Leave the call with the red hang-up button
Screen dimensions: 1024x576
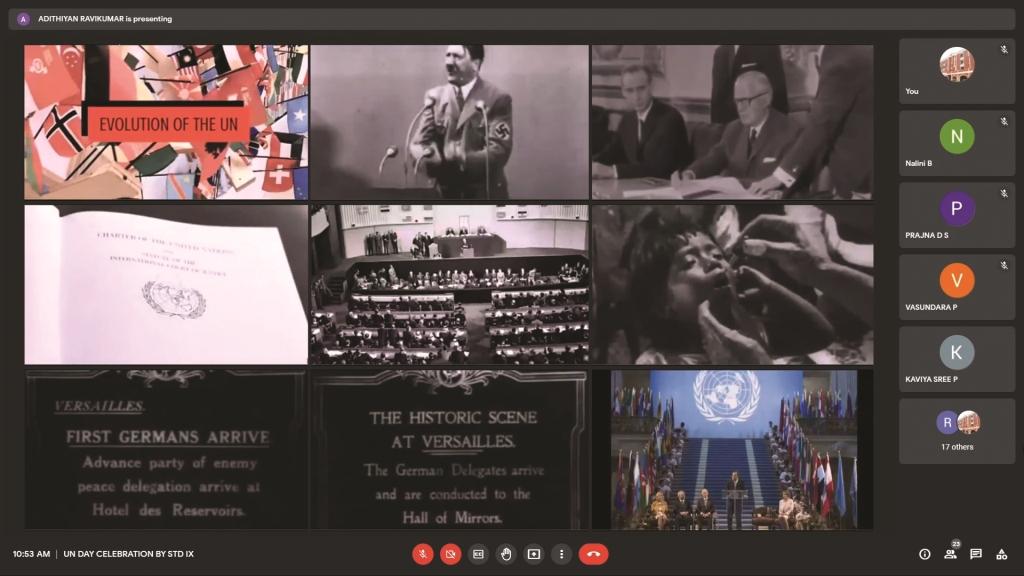(593, 554)
